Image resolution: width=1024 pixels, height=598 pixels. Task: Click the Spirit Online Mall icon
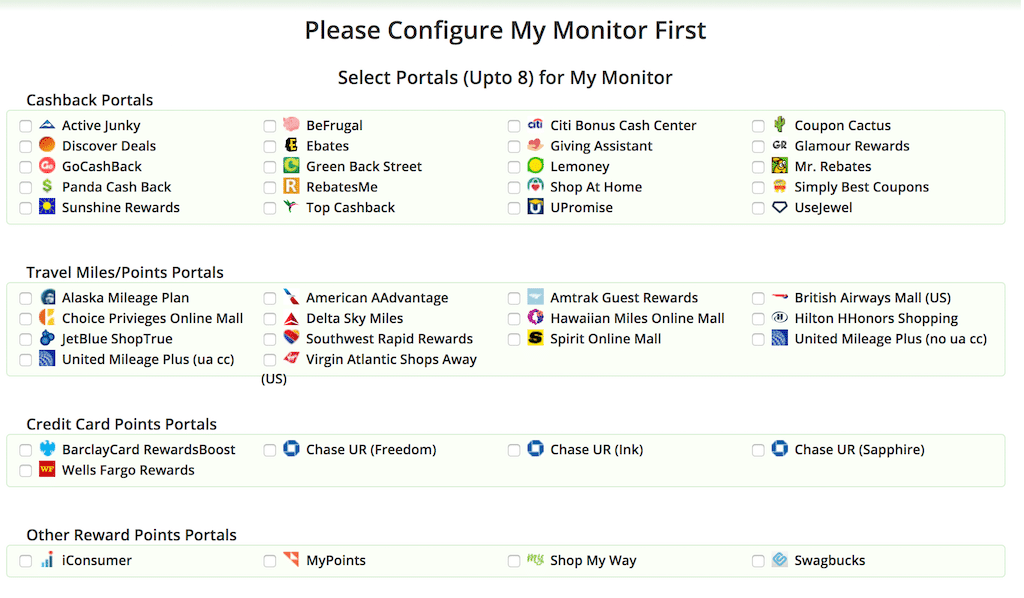point(535,339)
